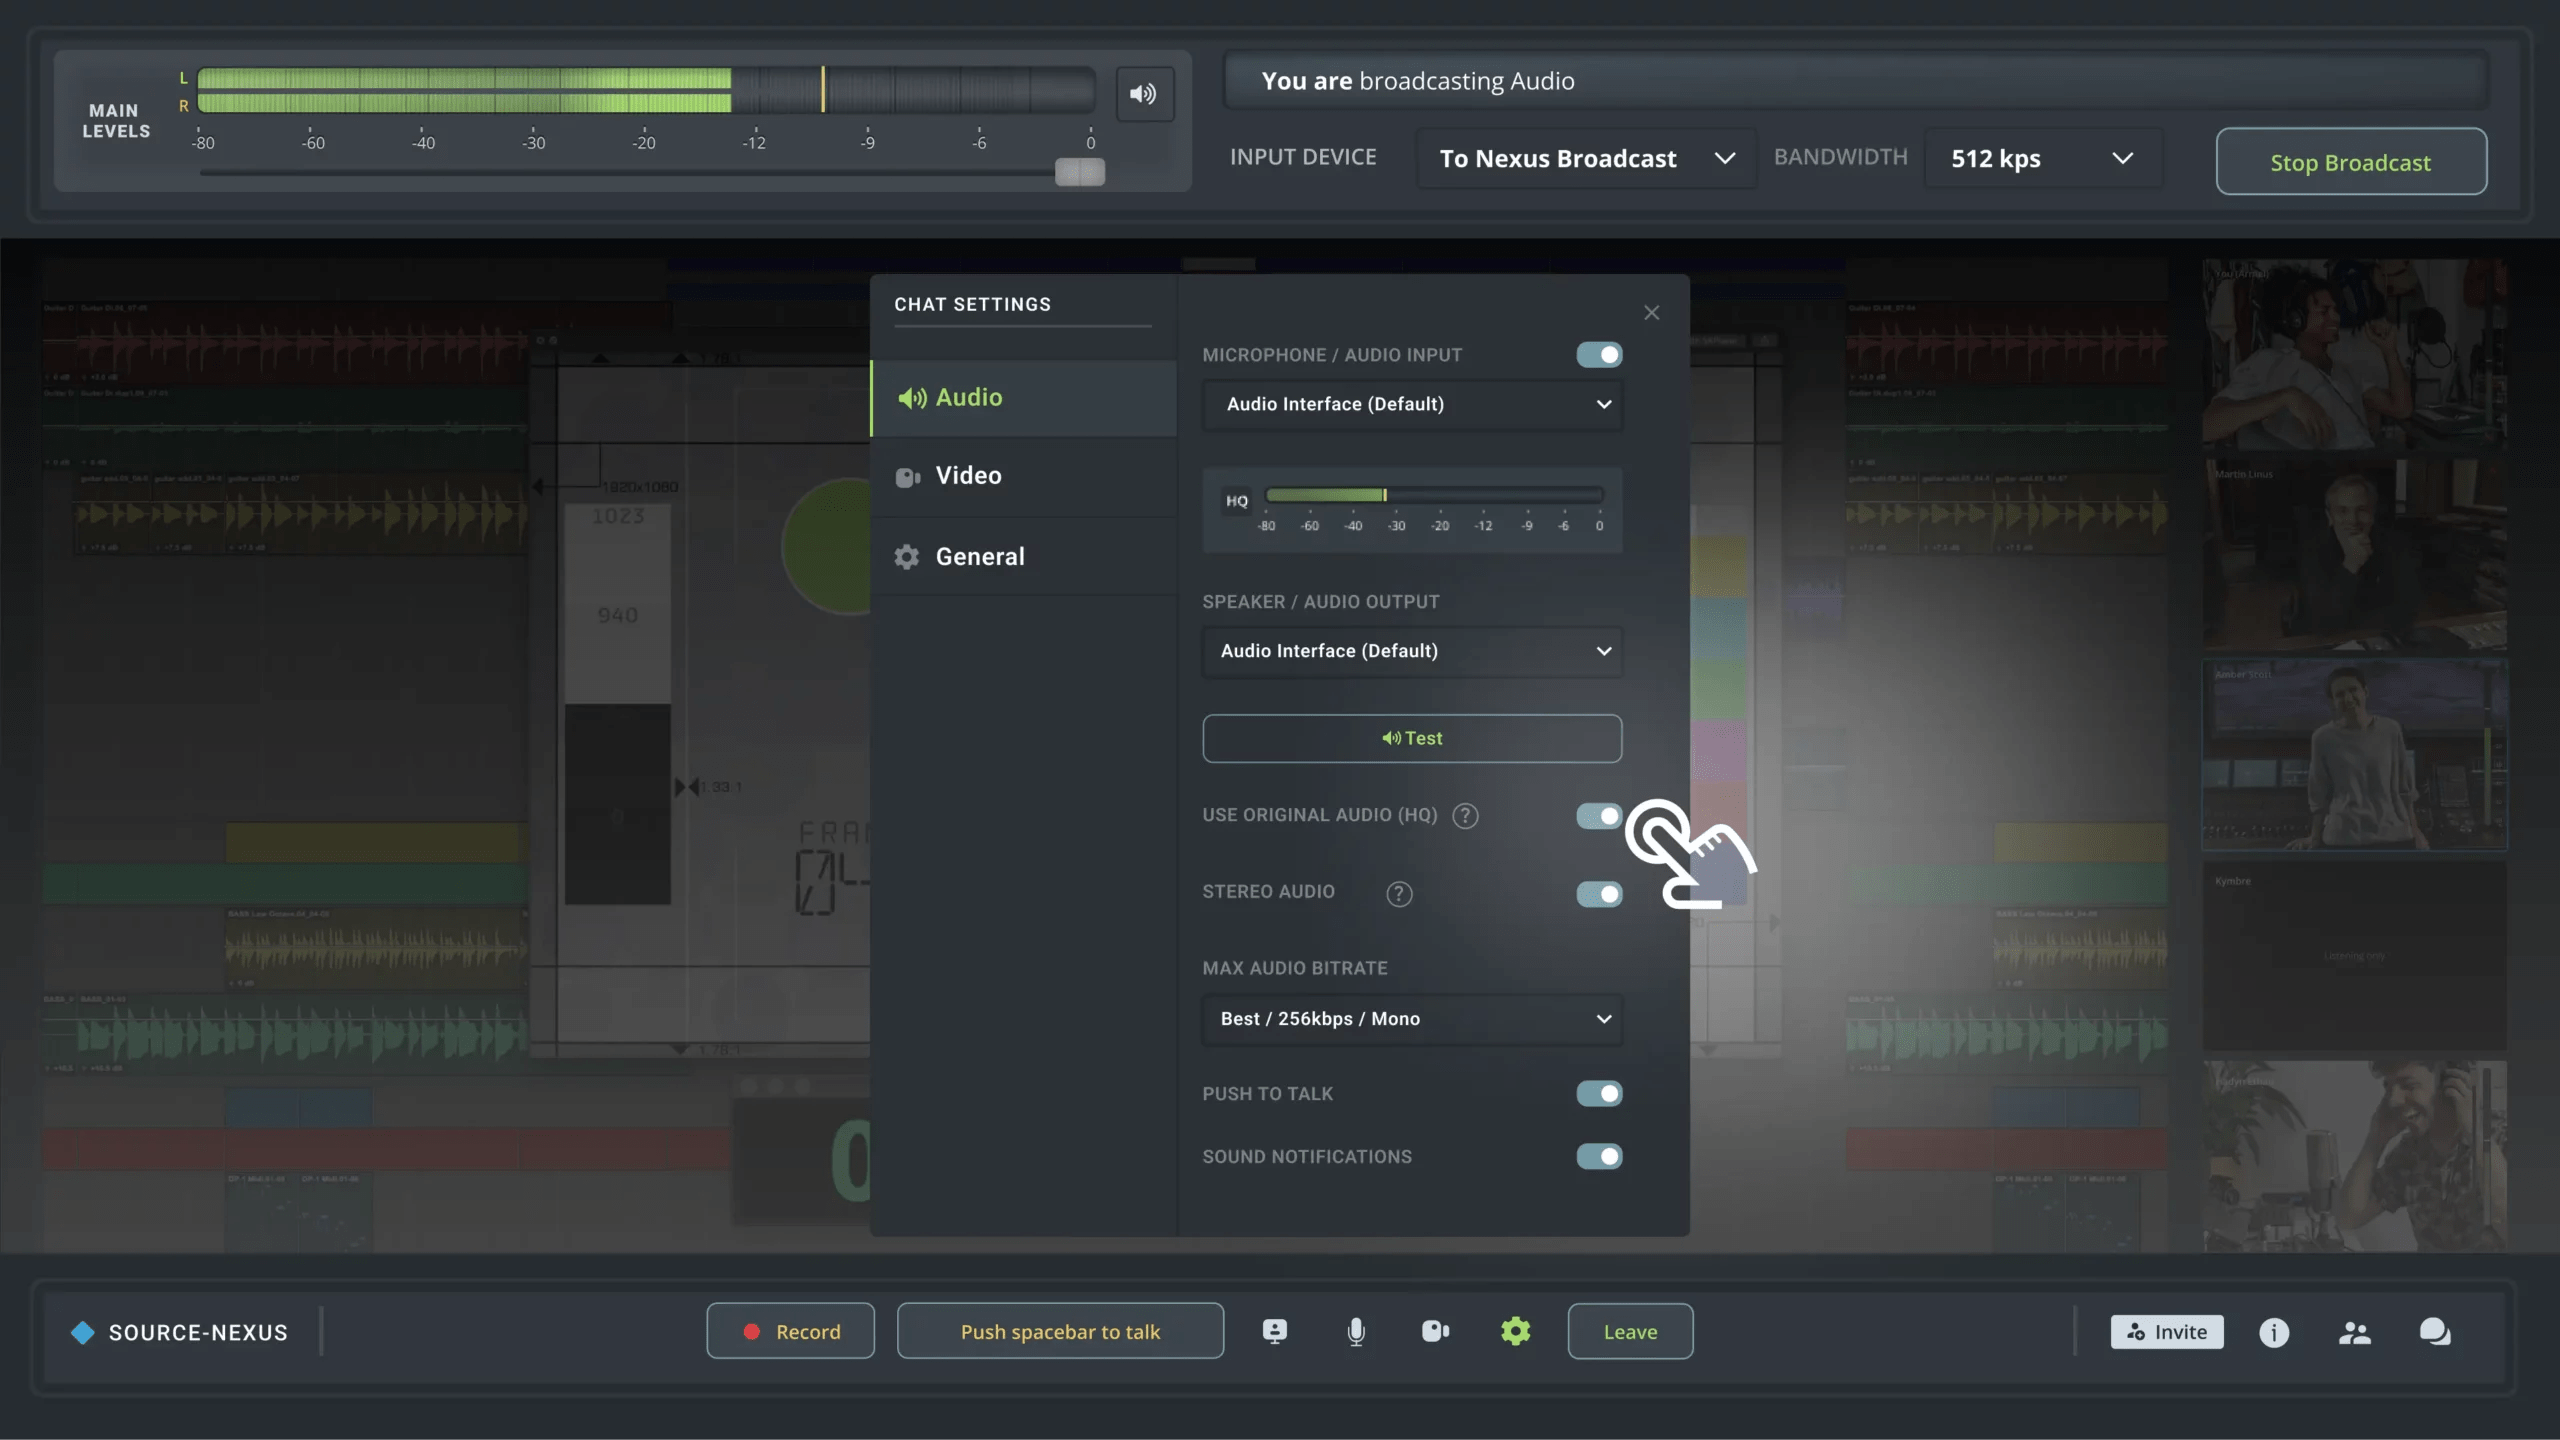
Task: Start screen sharing from the bottom bar
Action: (x=1275, y=1331)
